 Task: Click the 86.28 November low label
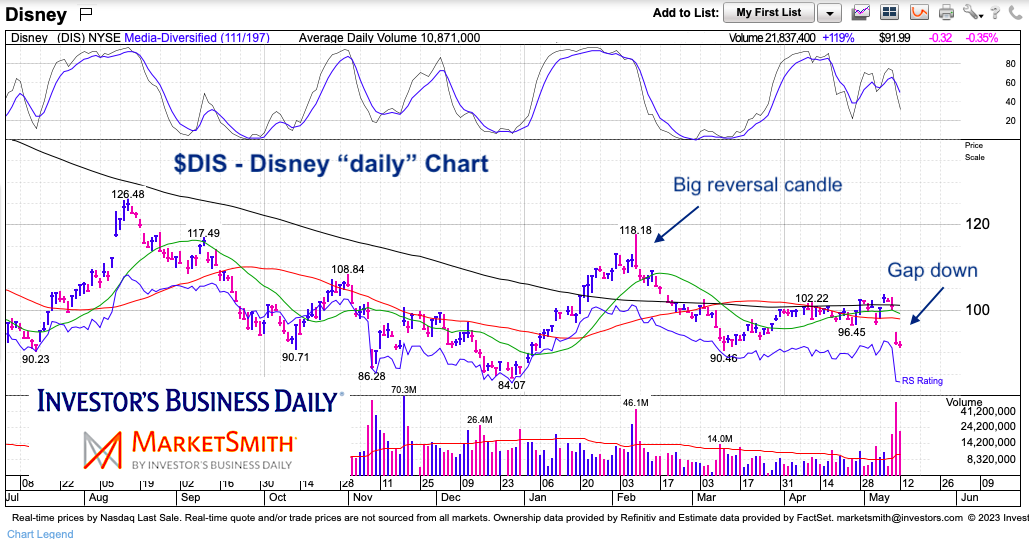(x=371, y=376)
